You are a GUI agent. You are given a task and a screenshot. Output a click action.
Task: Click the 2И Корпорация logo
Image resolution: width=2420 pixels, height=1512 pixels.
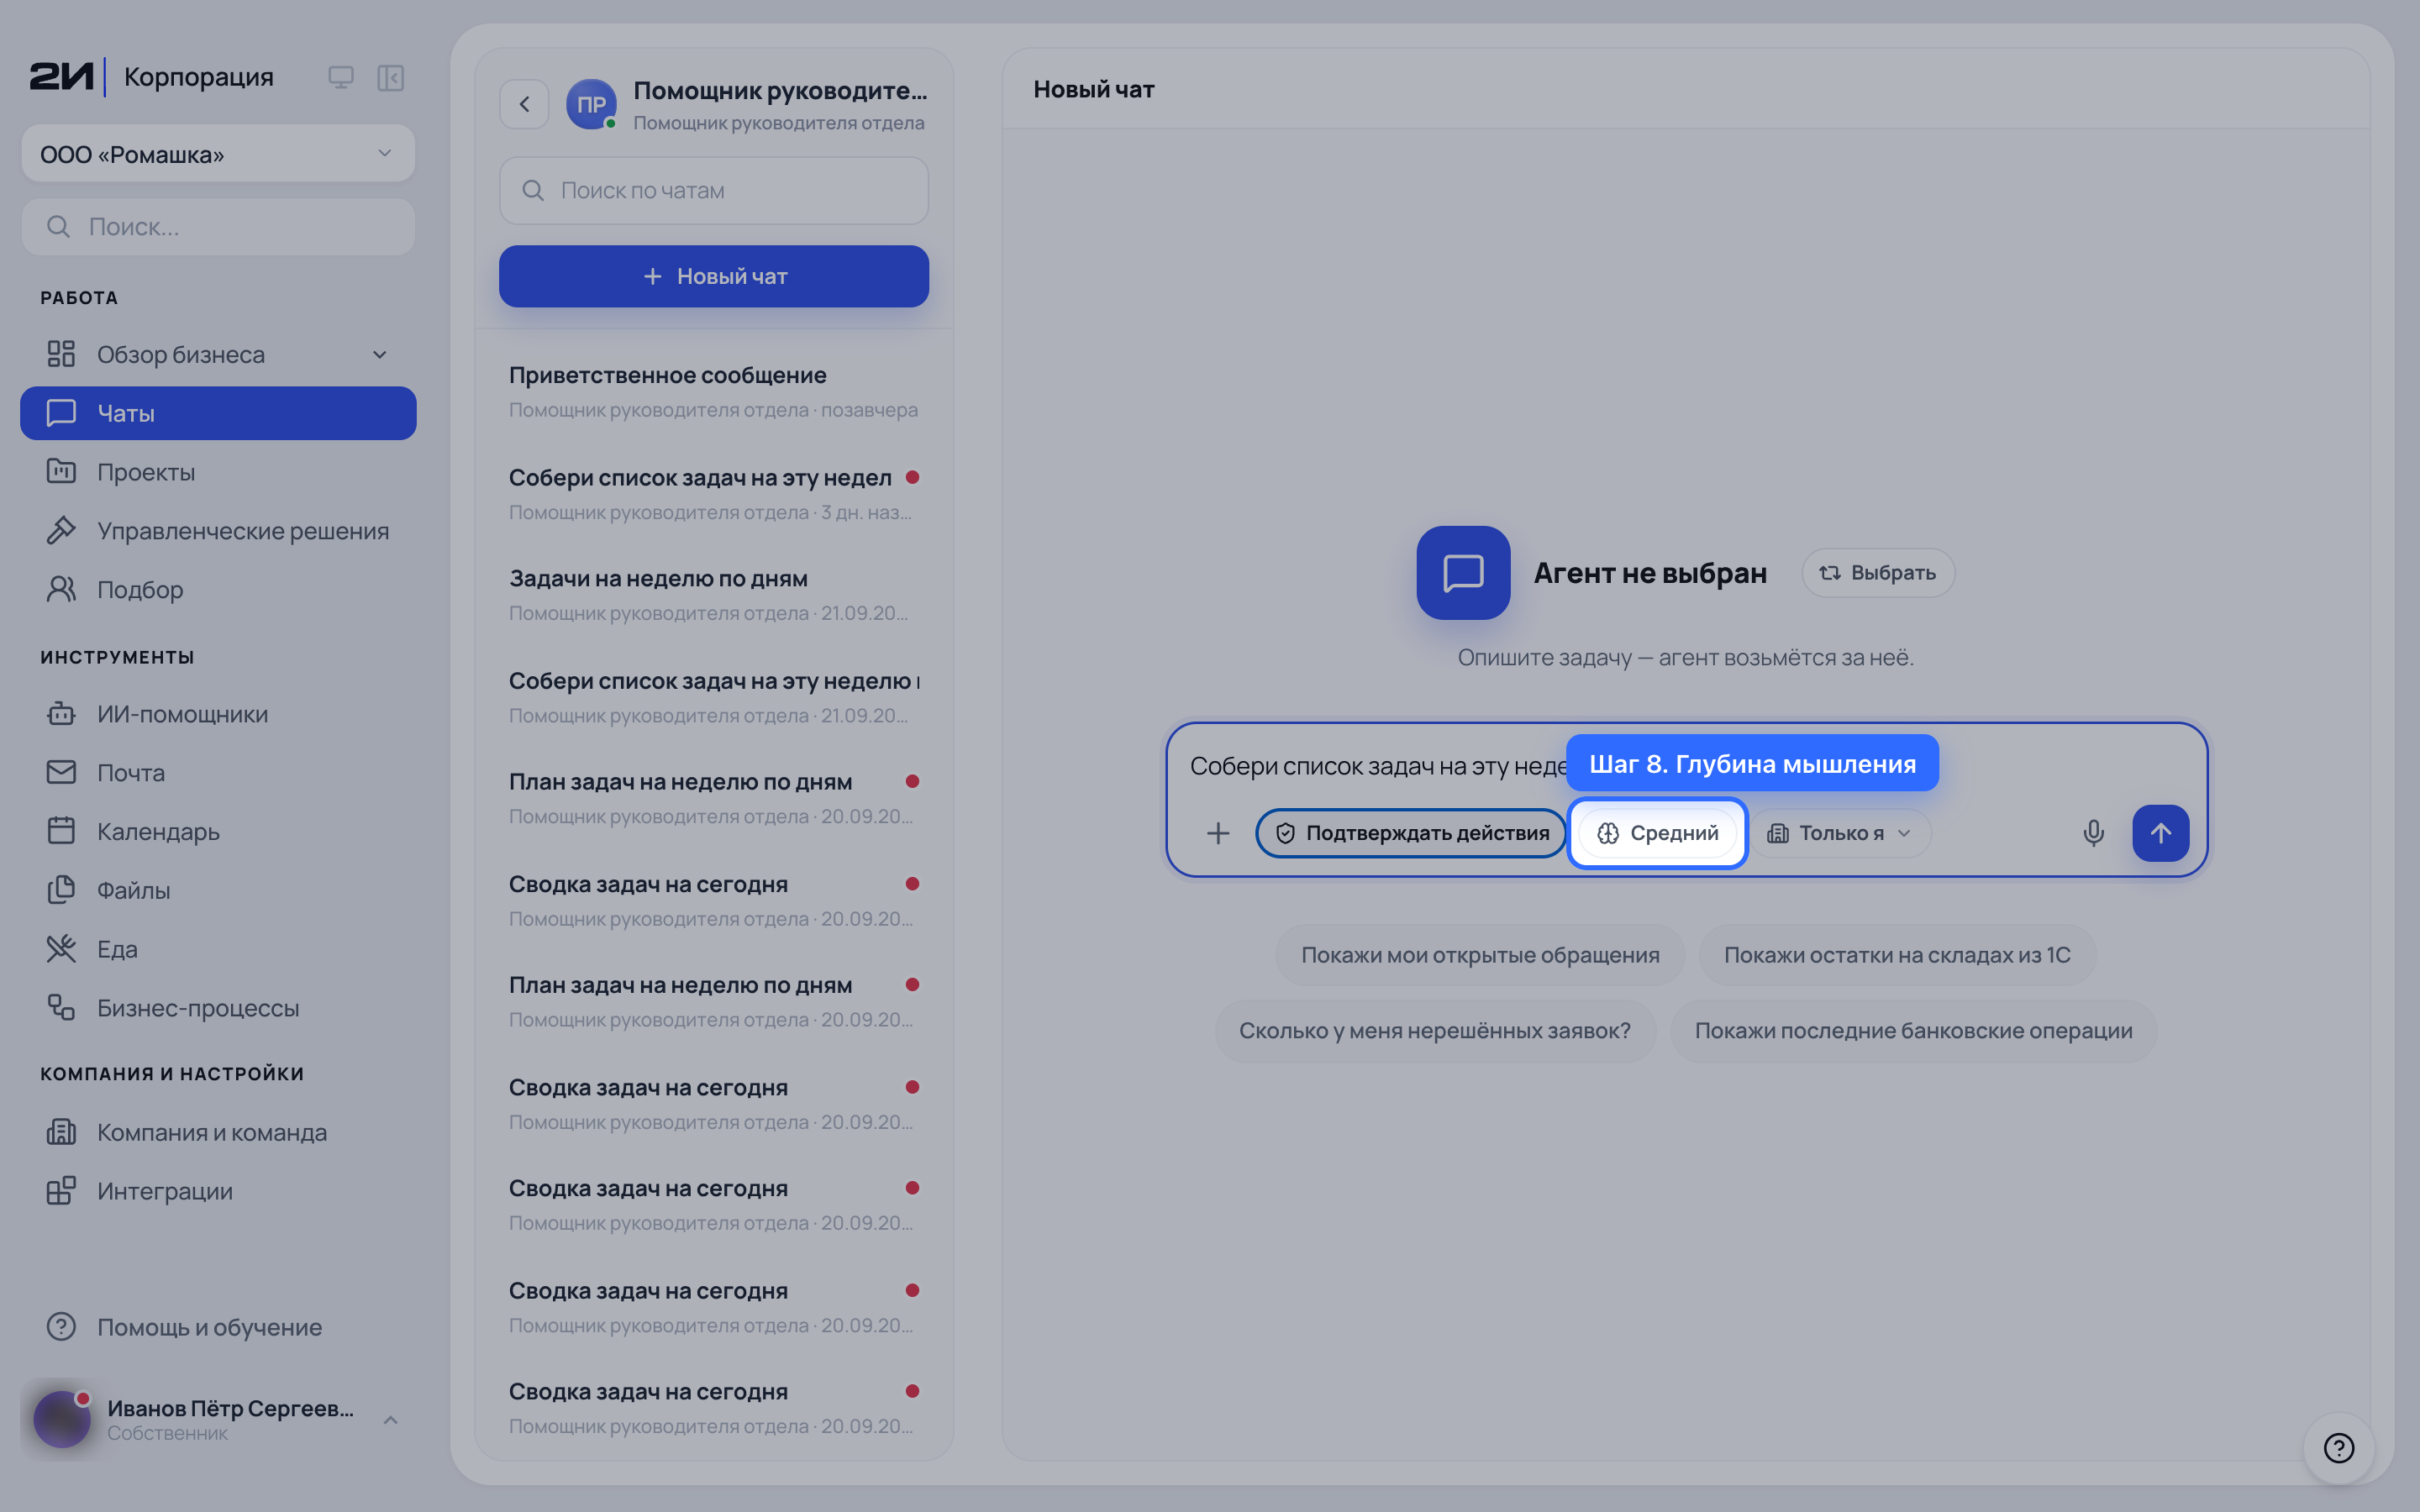[x=151, y=77]
